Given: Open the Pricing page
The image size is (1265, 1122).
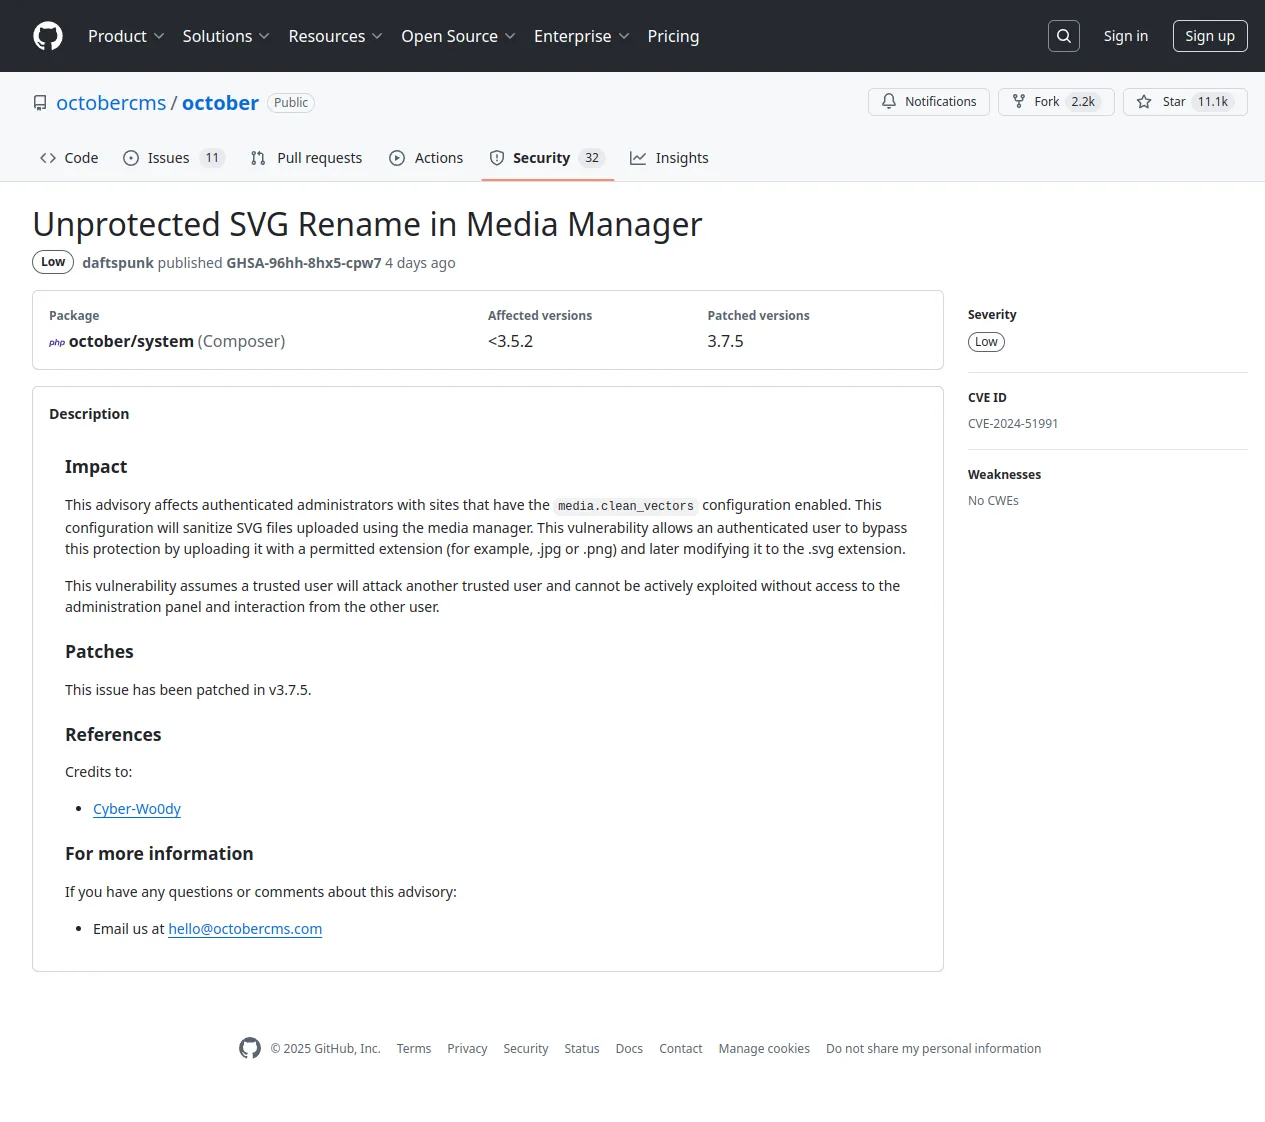Looking at the screenshot, I should click(673, 36).
